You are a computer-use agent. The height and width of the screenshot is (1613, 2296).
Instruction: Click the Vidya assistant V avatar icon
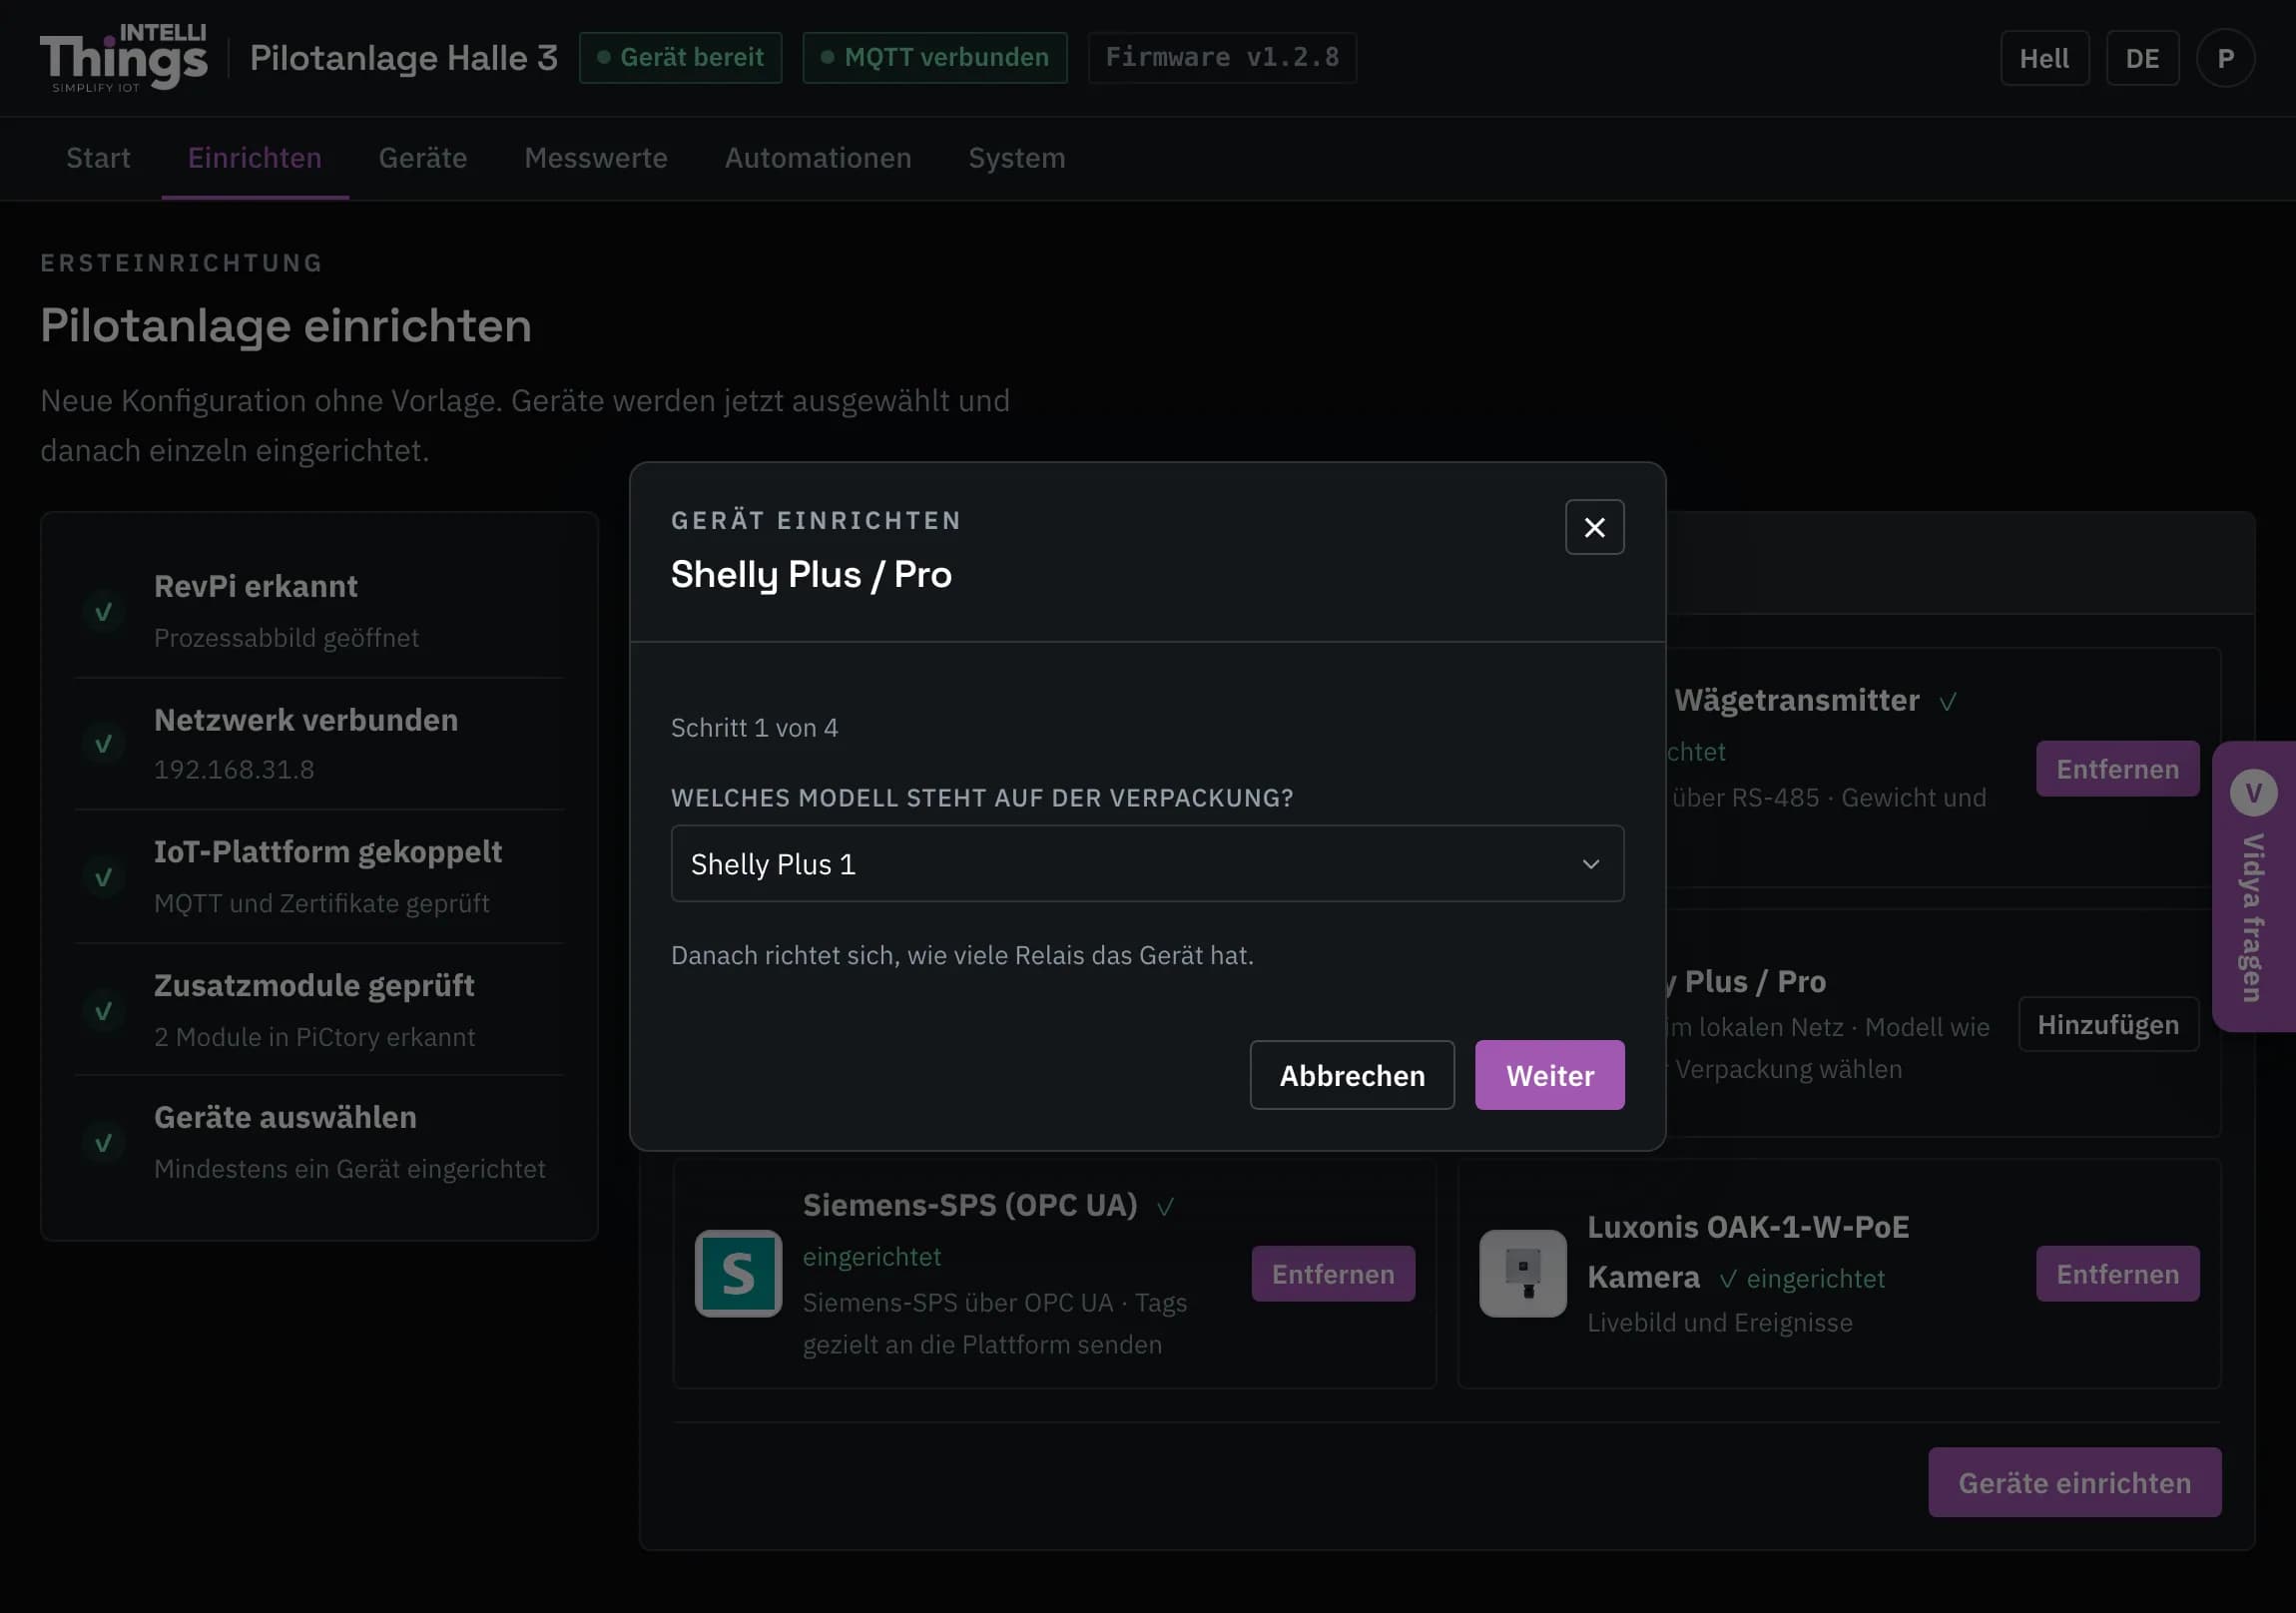2254,793
